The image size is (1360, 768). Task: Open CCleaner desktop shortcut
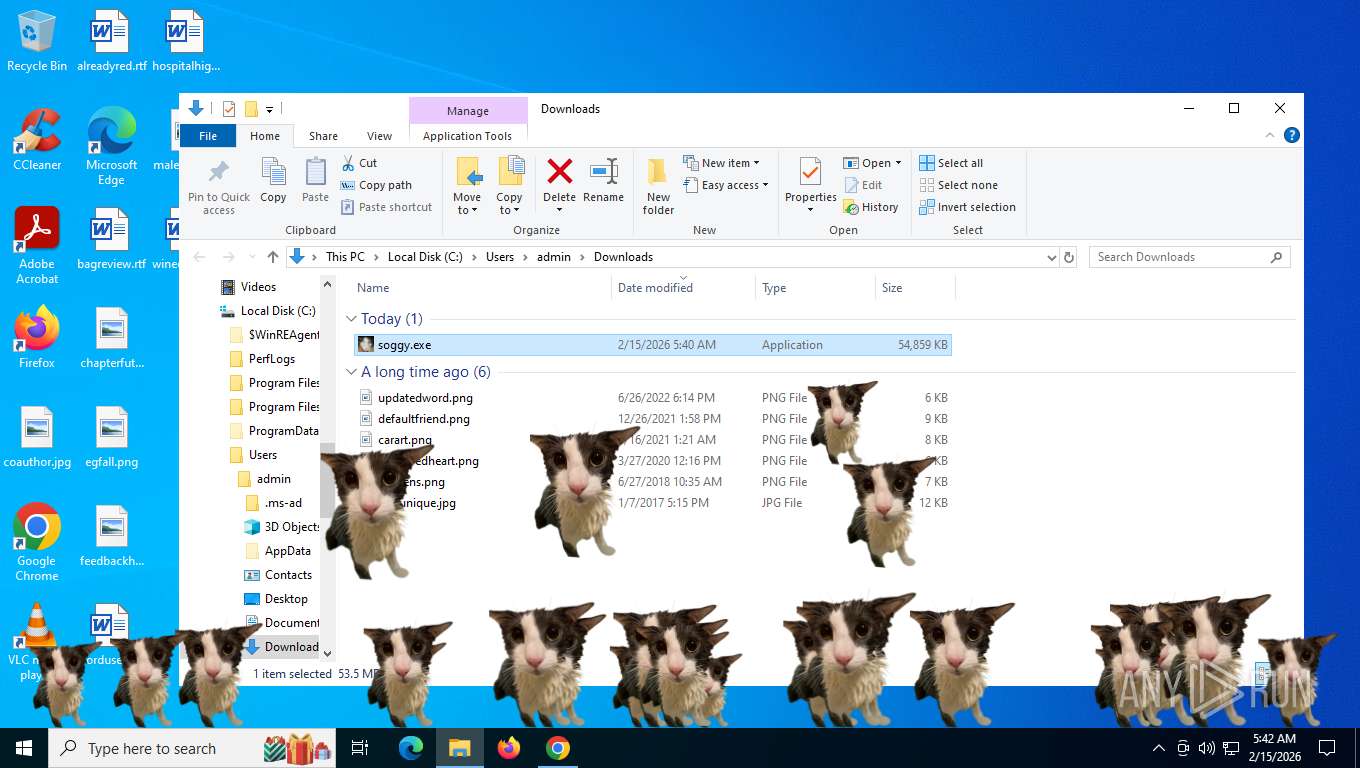click(x=37, y=140)
